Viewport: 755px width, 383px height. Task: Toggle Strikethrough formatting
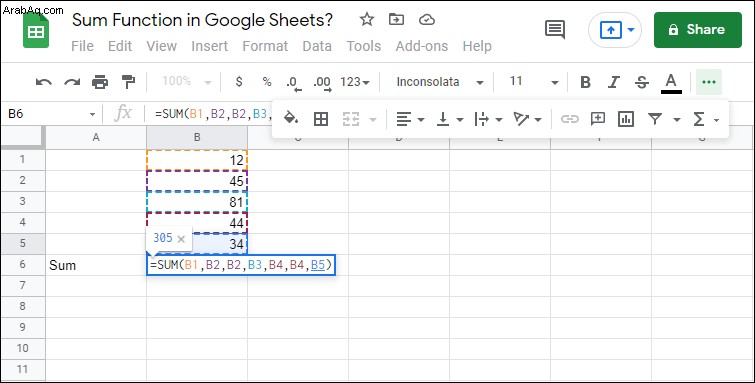pyautogui.click(x=641, y=82)
